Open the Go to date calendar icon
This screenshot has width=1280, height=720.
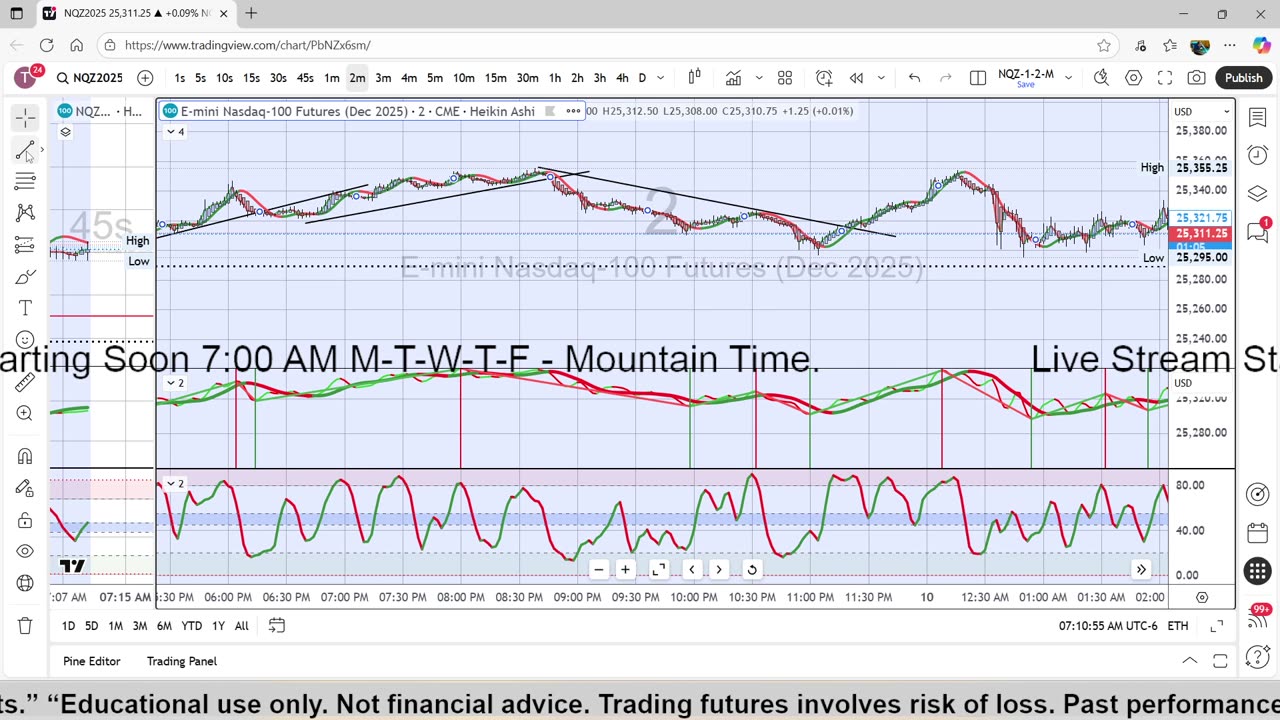277,626
